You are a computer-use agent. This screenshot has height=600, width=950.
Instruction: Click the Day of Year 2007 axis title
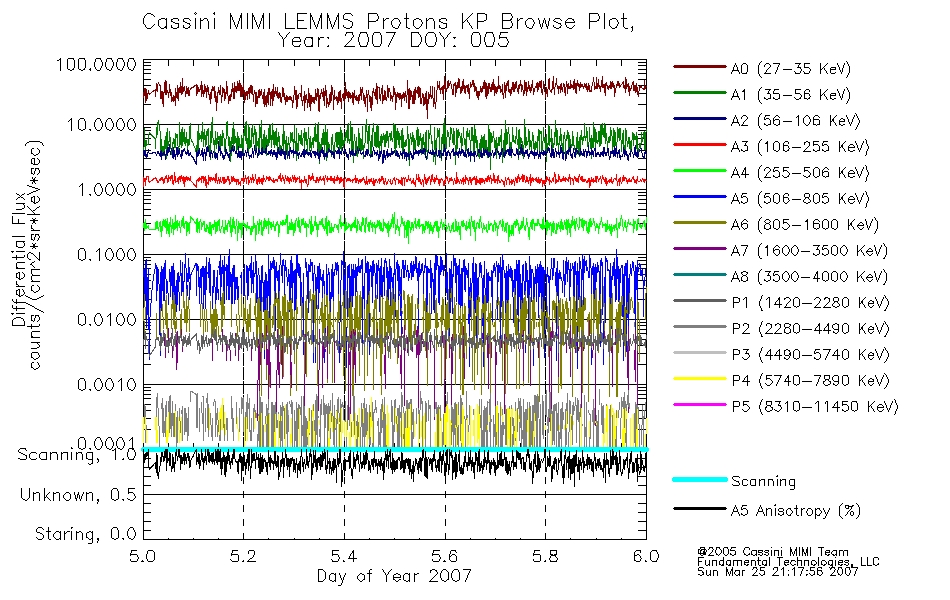click(394, 576)
